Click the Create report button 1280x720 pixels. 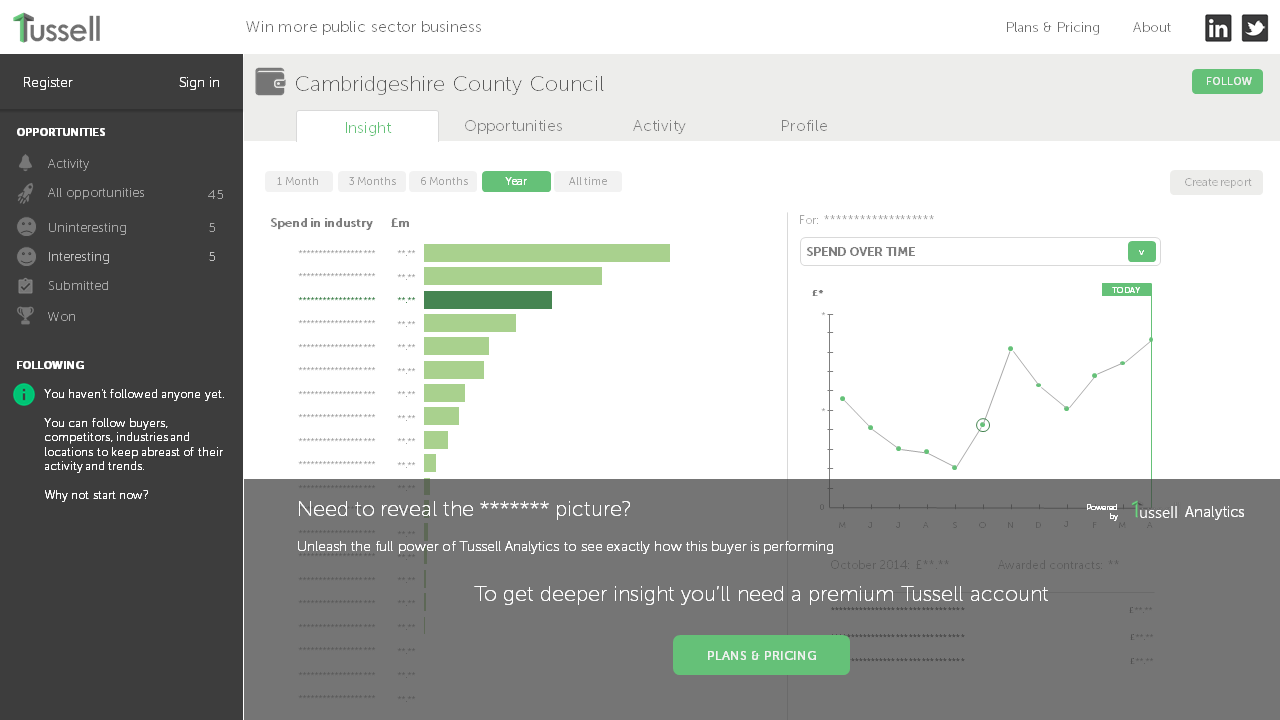1217,183
